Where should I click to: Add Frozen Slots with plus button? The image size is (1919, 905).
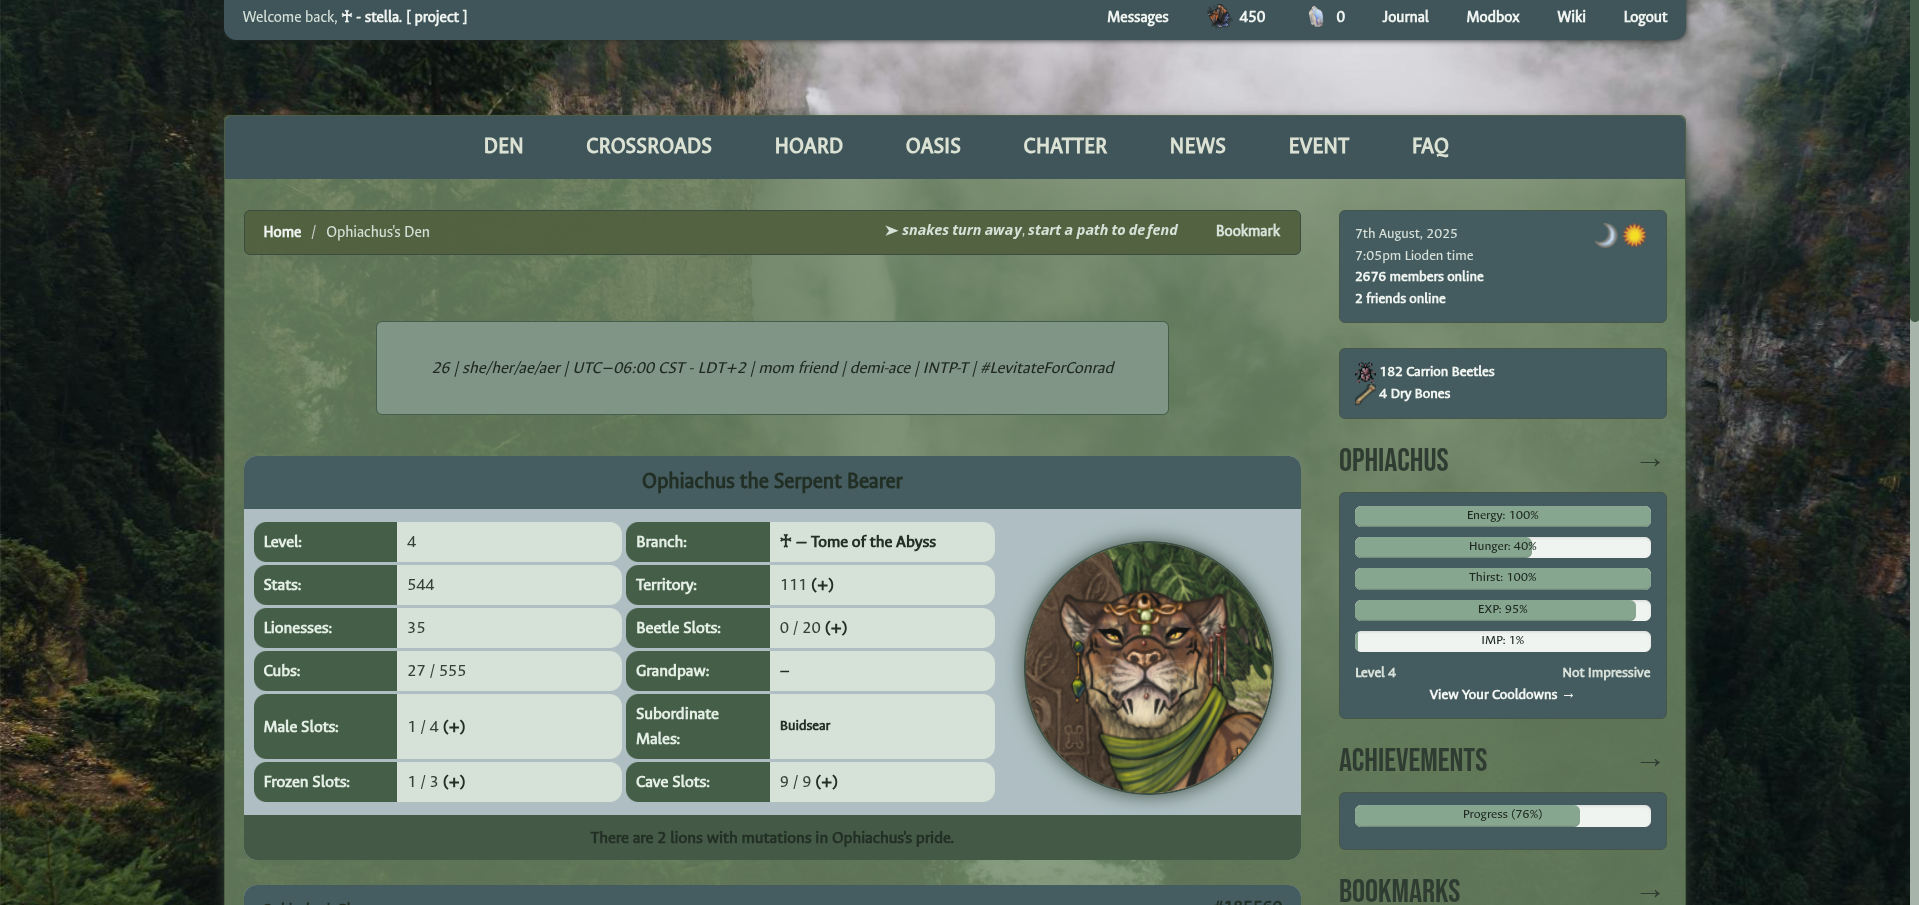pyautogui.click(x=454, y=782)
